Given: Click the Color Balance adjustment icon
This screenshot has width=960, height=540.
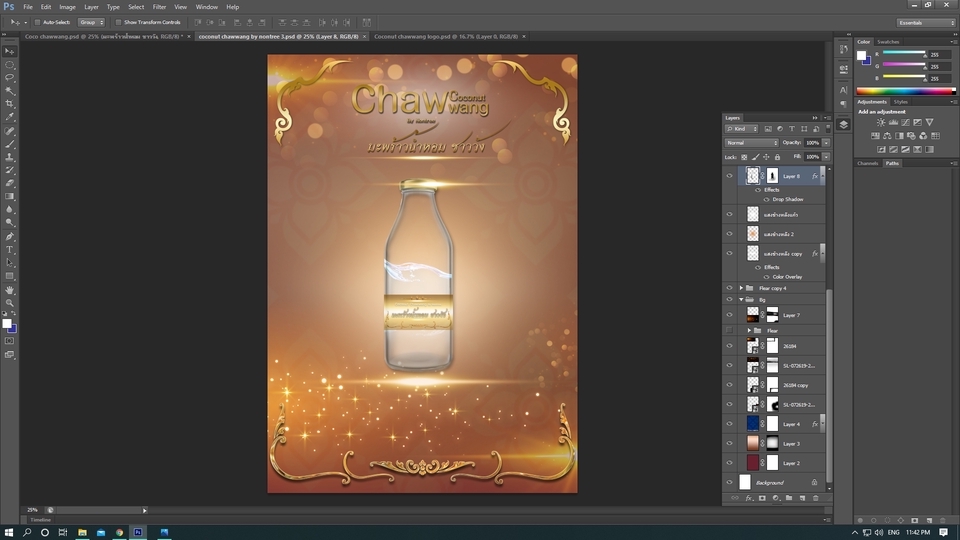Looking at the screenshot, I should pos(887,136).
